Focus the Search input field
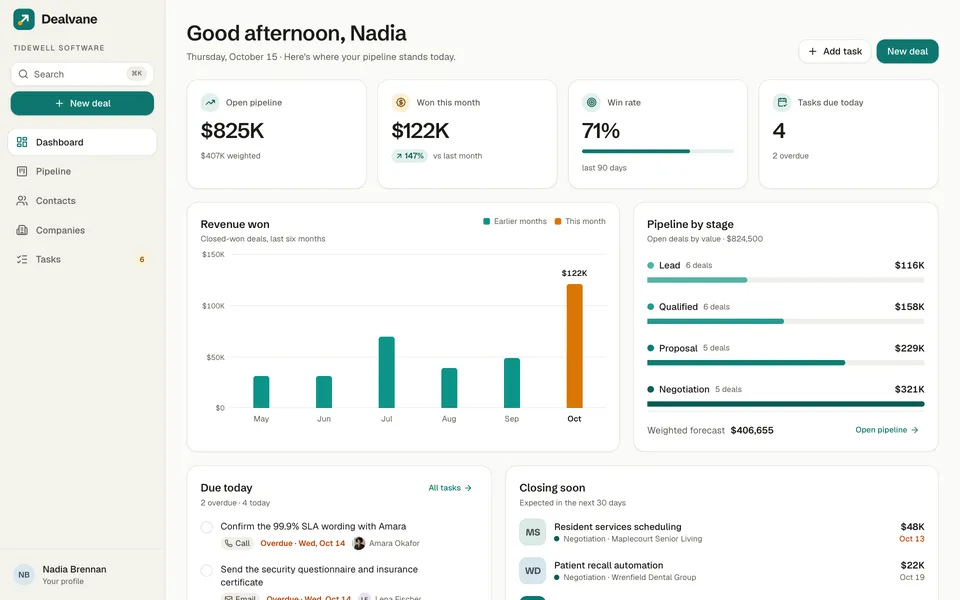The height and width of the screenshot is (600, 960). (82, 74)
